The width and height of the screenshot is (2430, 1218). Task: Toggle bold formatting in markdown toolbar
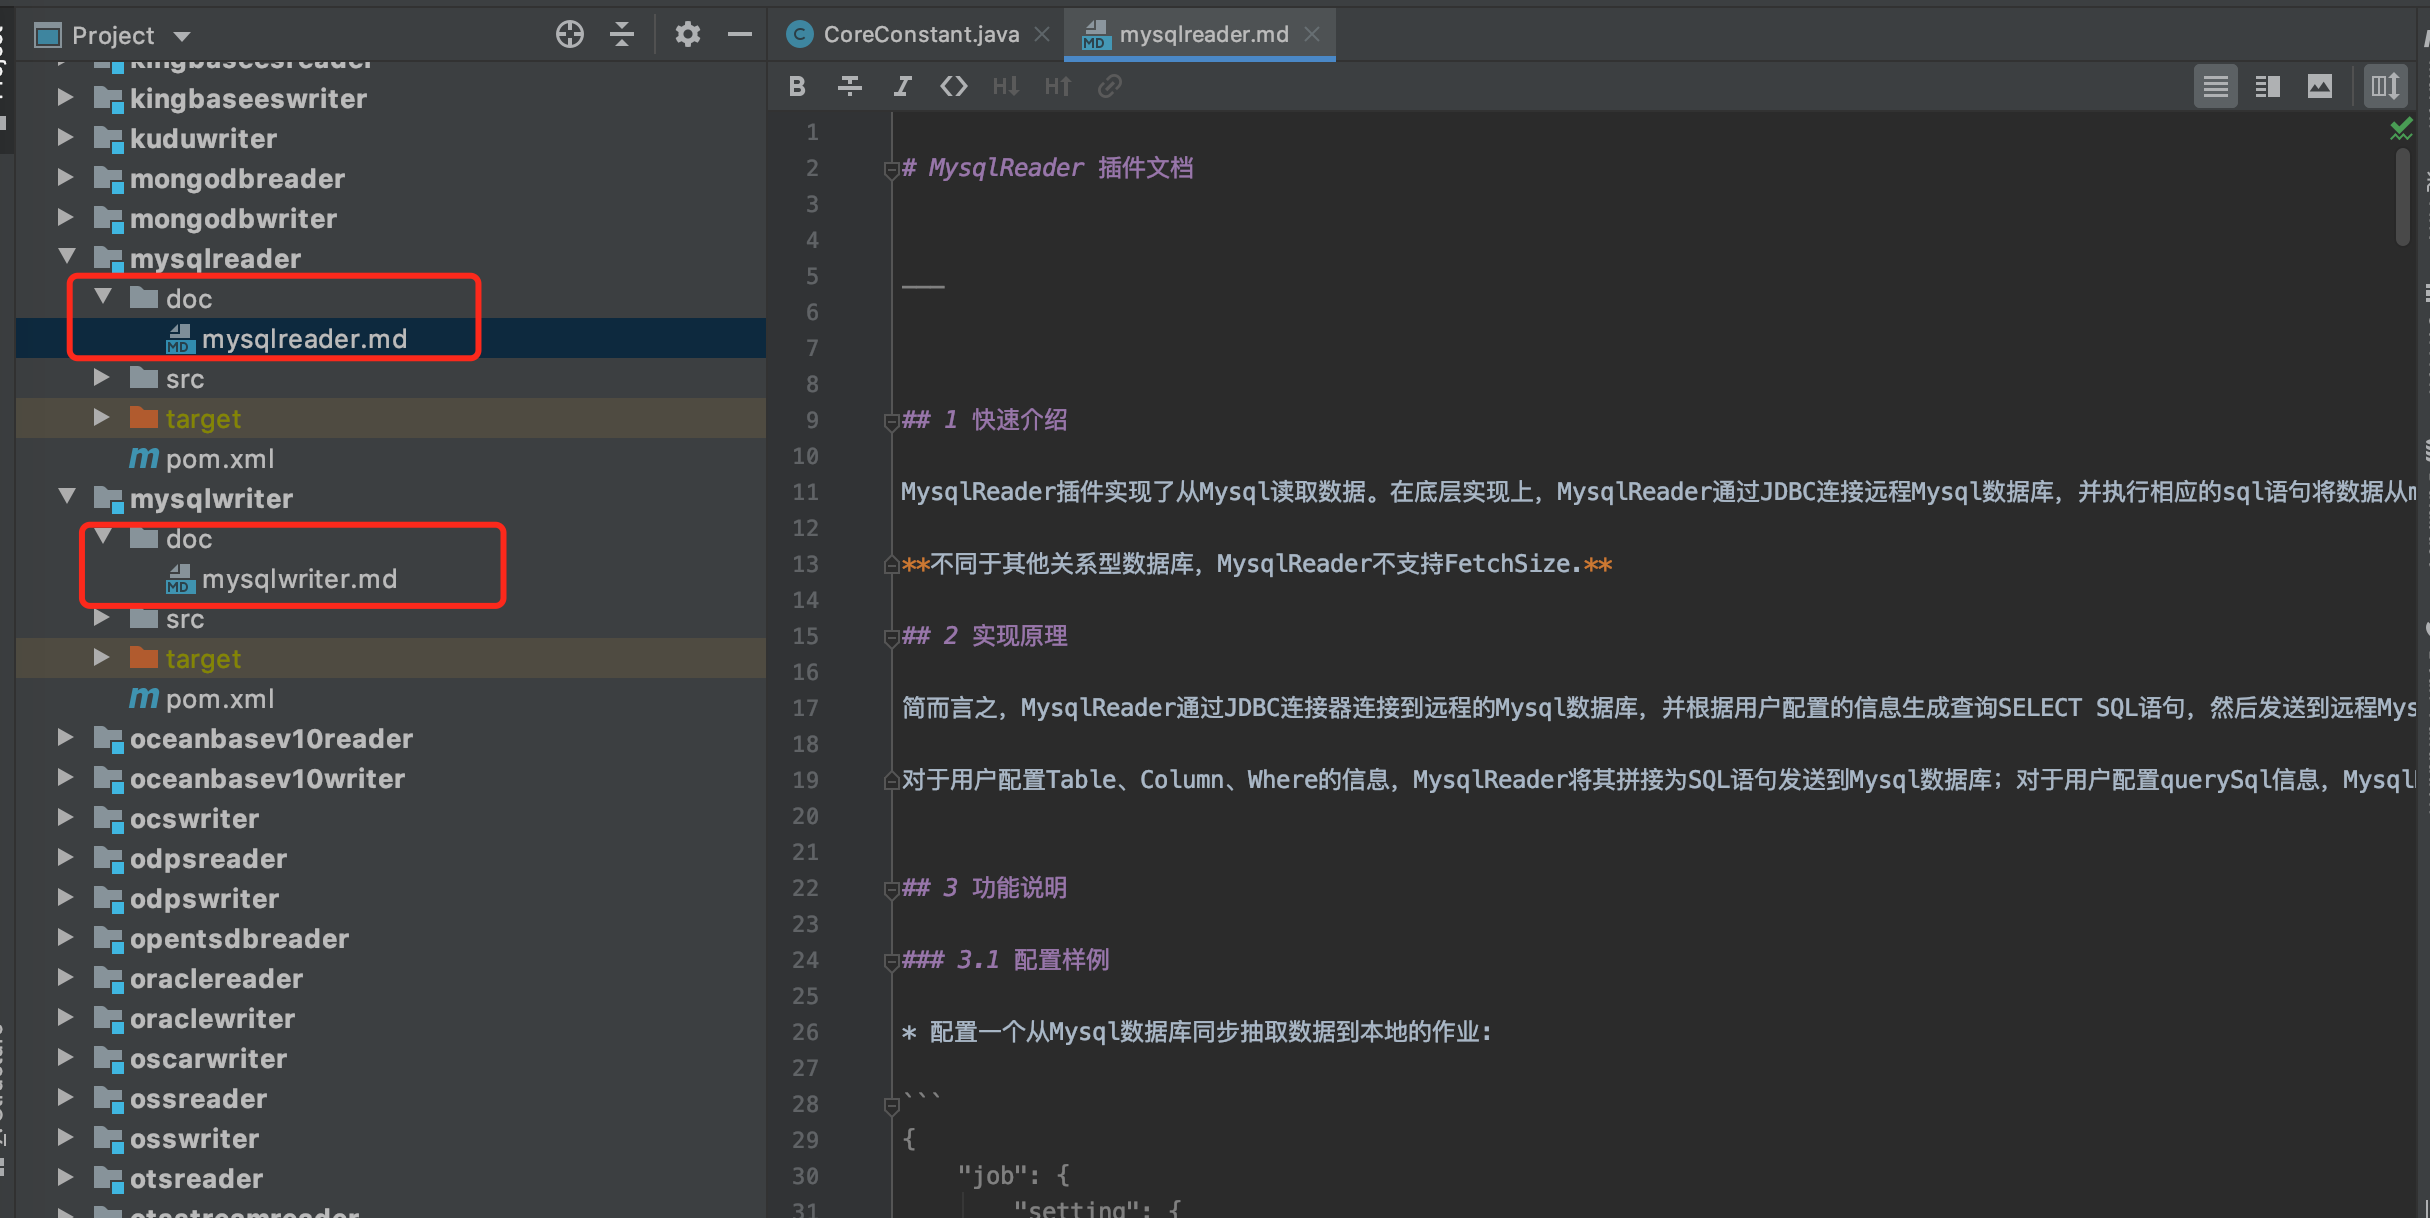click(797, 87)
